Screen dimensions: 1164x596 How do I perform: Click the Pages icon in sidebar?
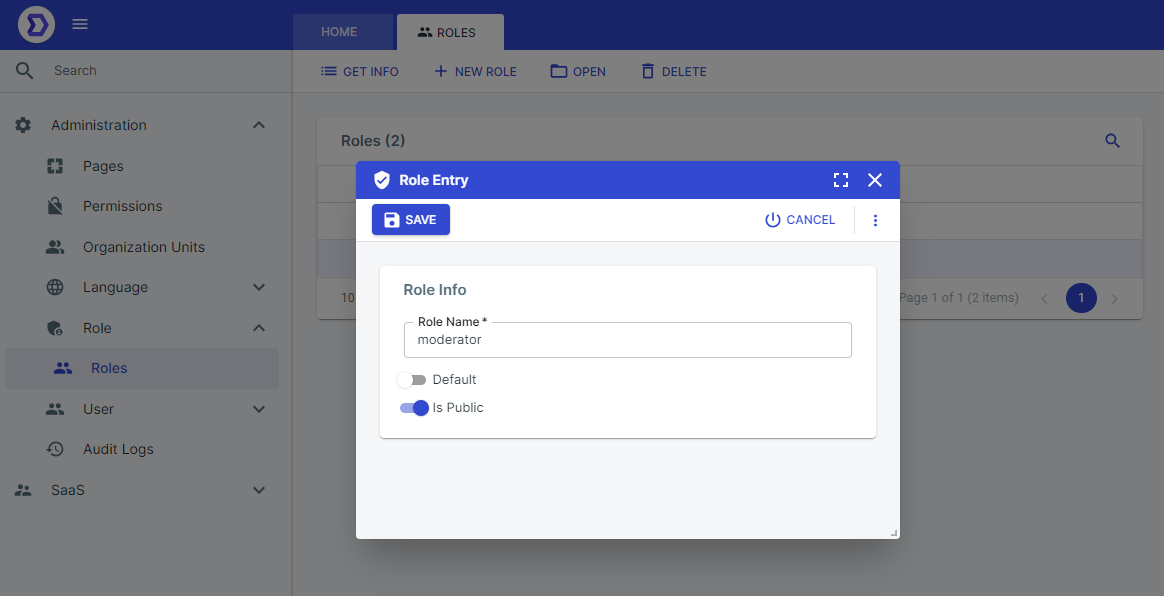pyautogui.click(x=55, y=166)
